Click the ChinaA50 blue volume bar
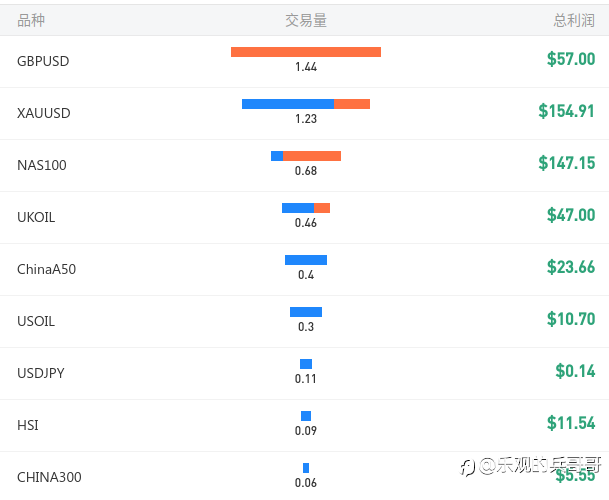 coord(306,260)
